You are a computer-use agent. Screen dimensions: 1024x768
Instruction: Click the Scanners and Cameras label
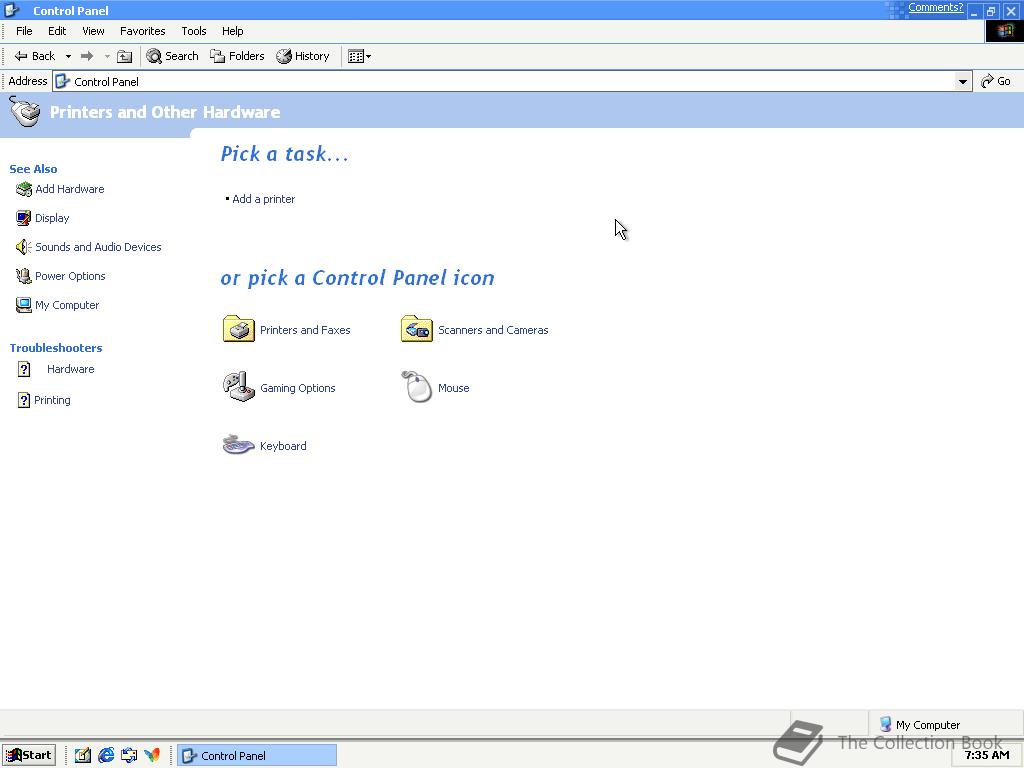click(x=493, y=330)
